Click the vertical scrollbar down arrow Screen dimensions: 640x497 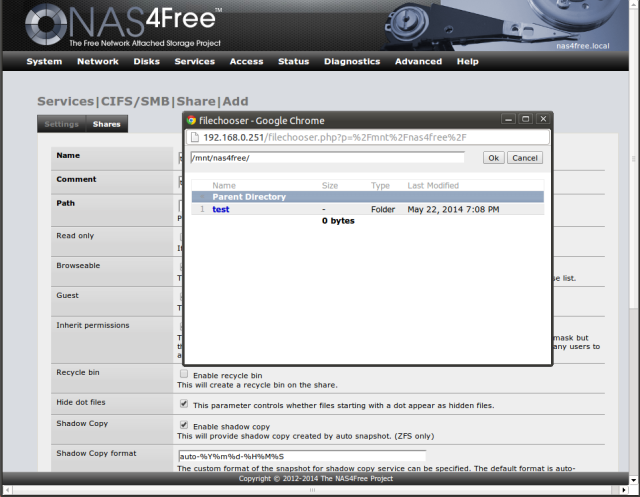point(634,480)
